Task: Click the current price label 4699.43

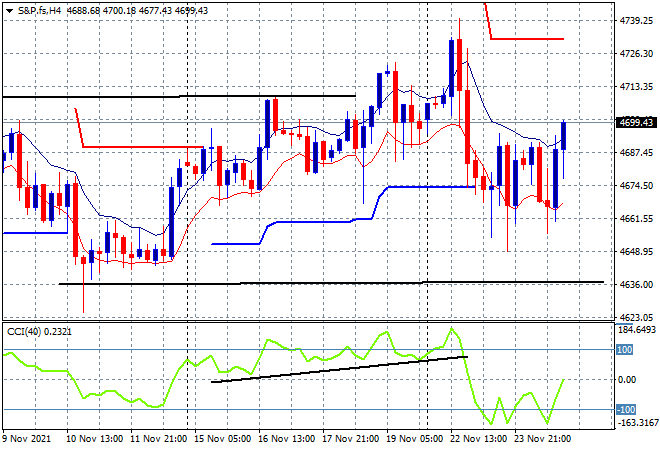Action: pyautogui.click(x=636, y=122)
